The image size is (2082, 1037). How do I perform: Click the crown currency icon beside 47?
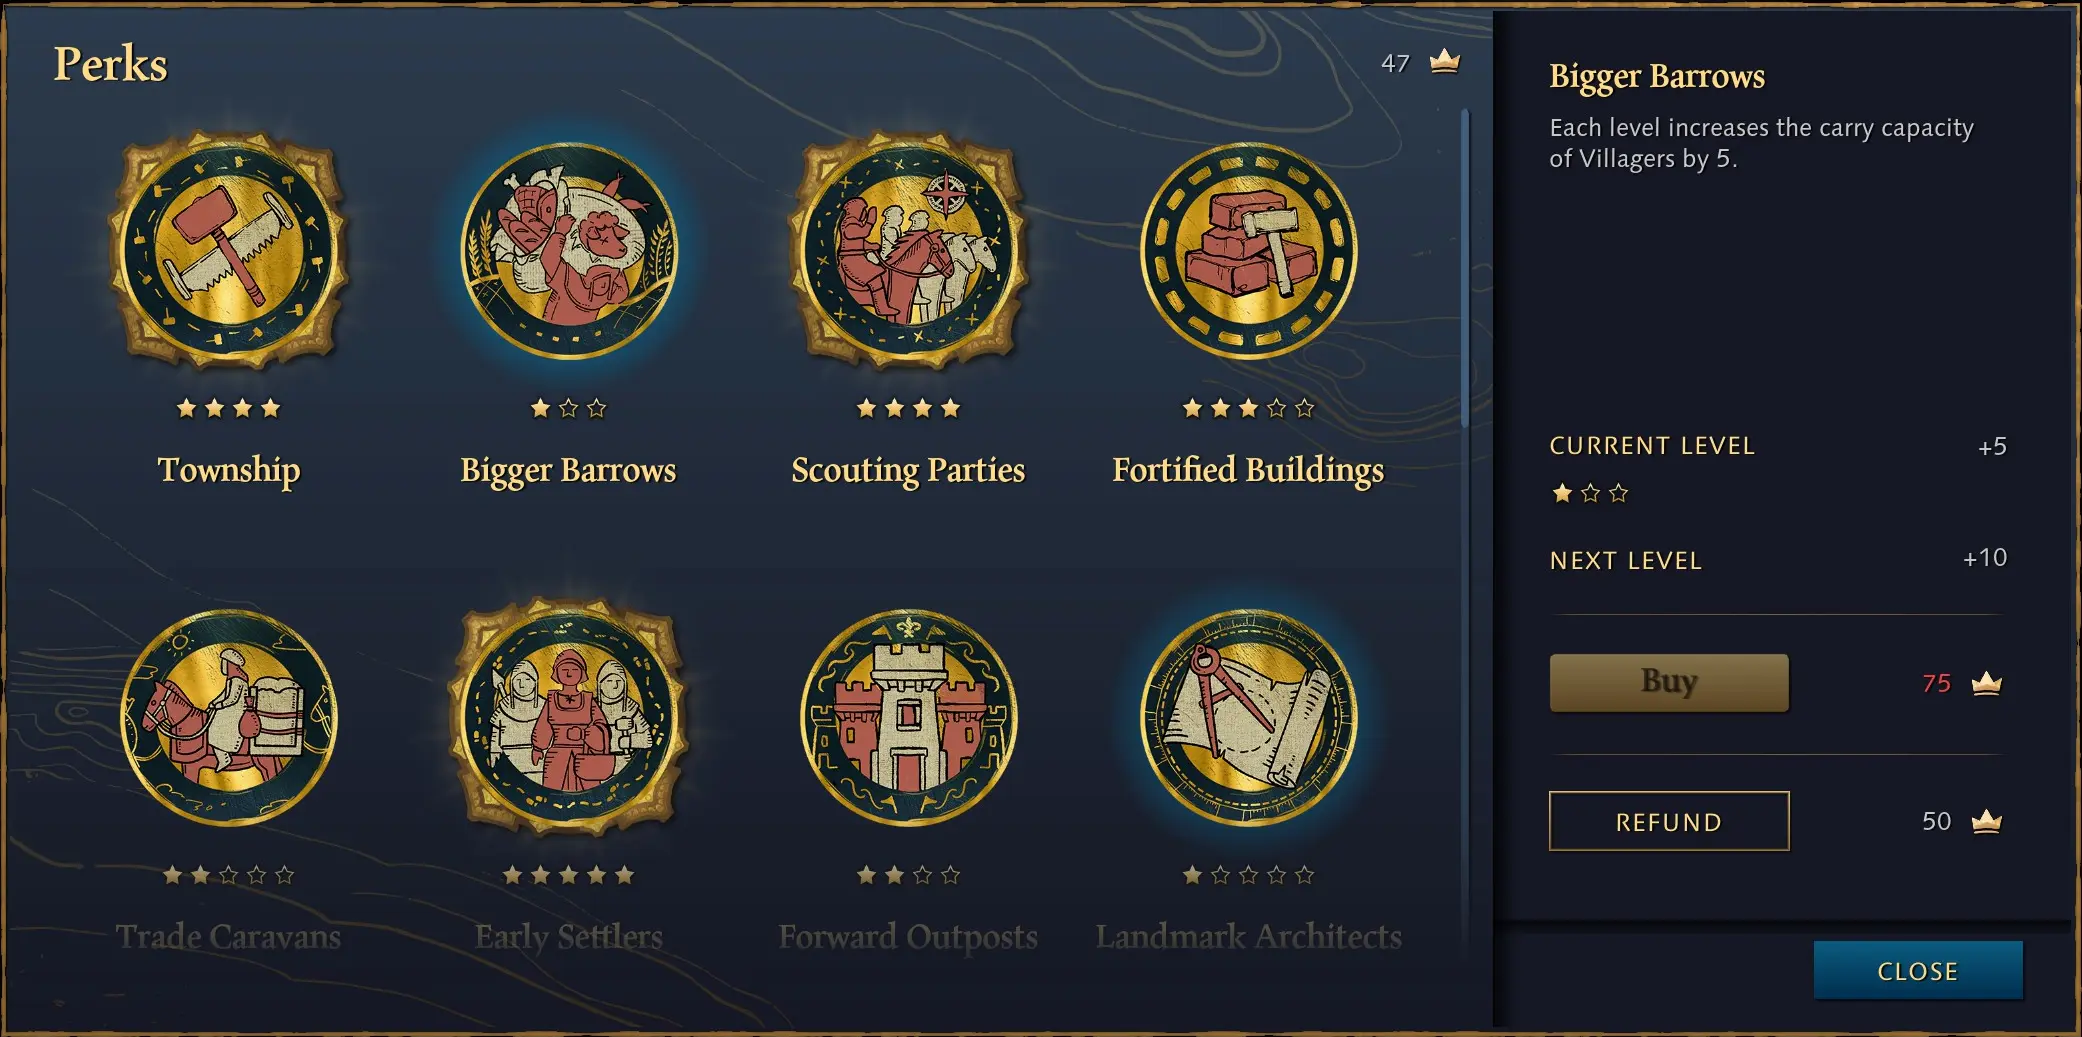click(x=1445, y=62)
